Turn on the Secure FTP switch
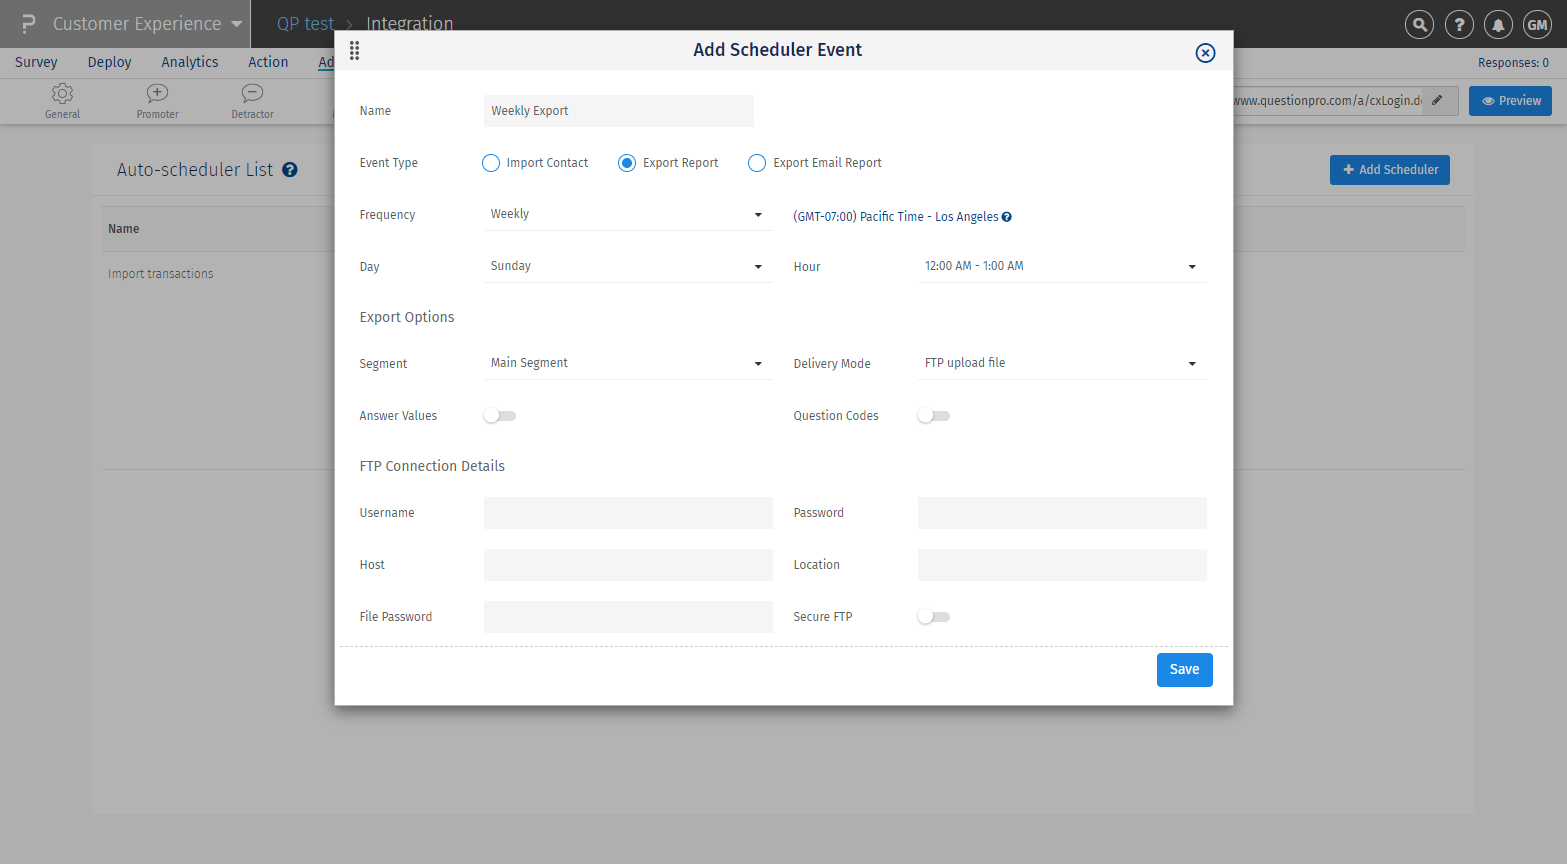This screenshot has width=1567, height=864. (934, 617)
